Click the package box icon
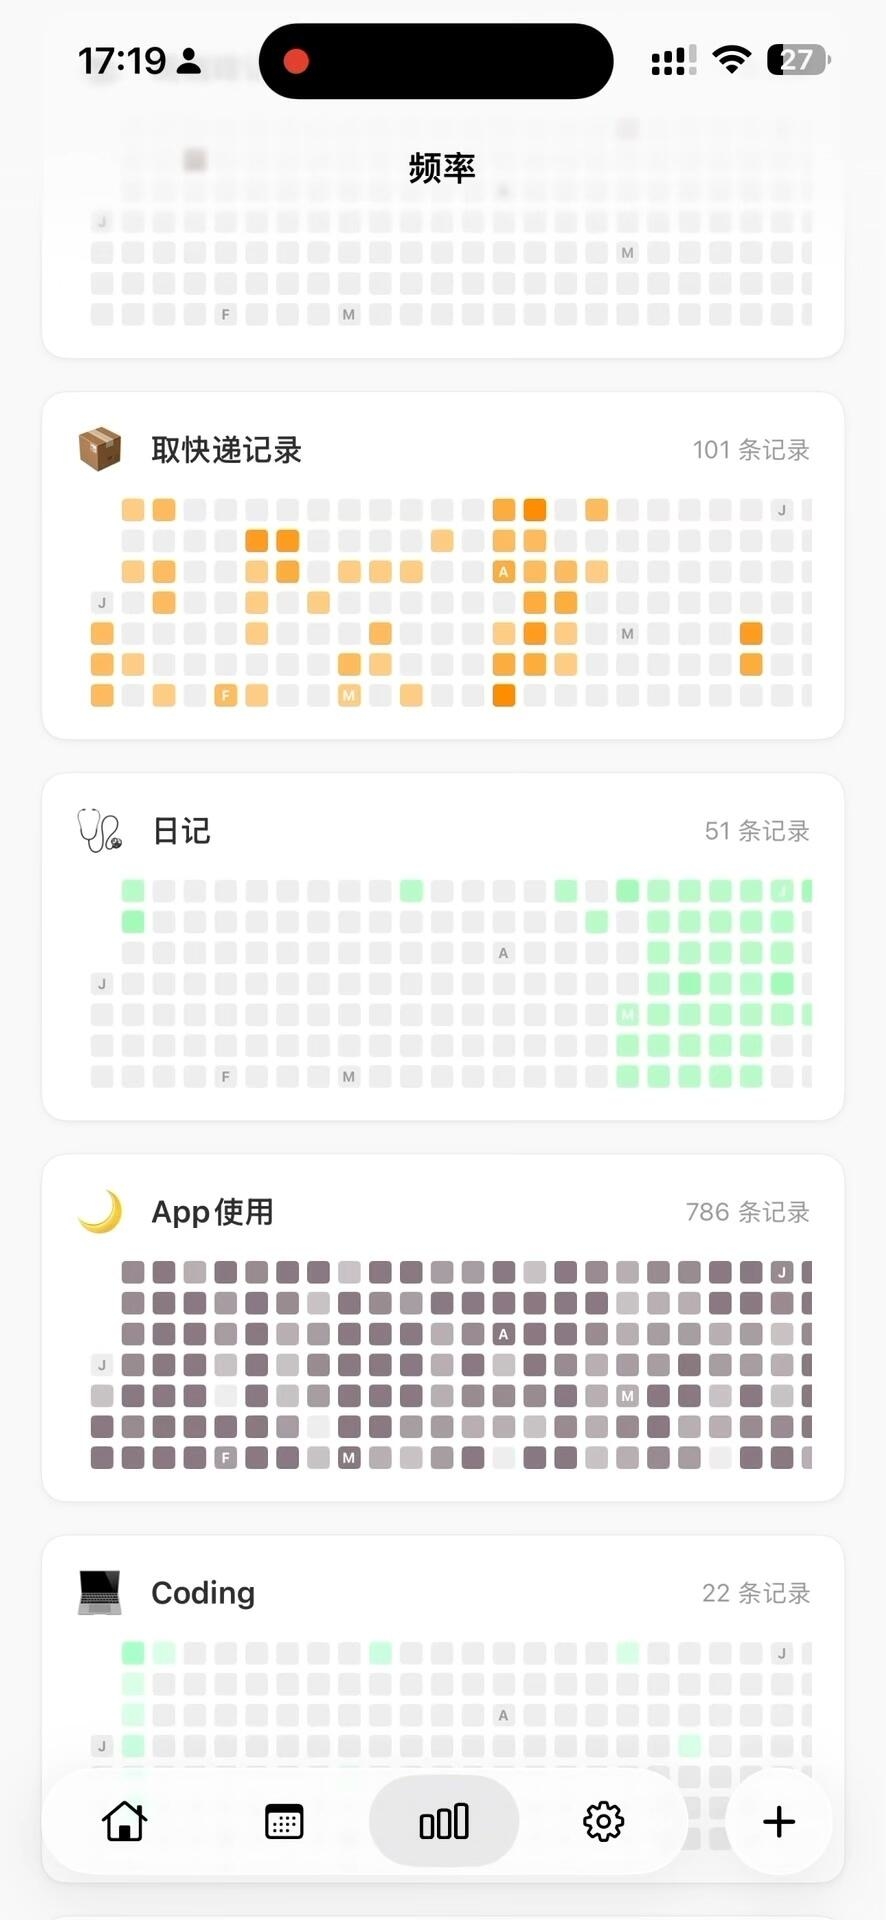 [x=100, y=449]
